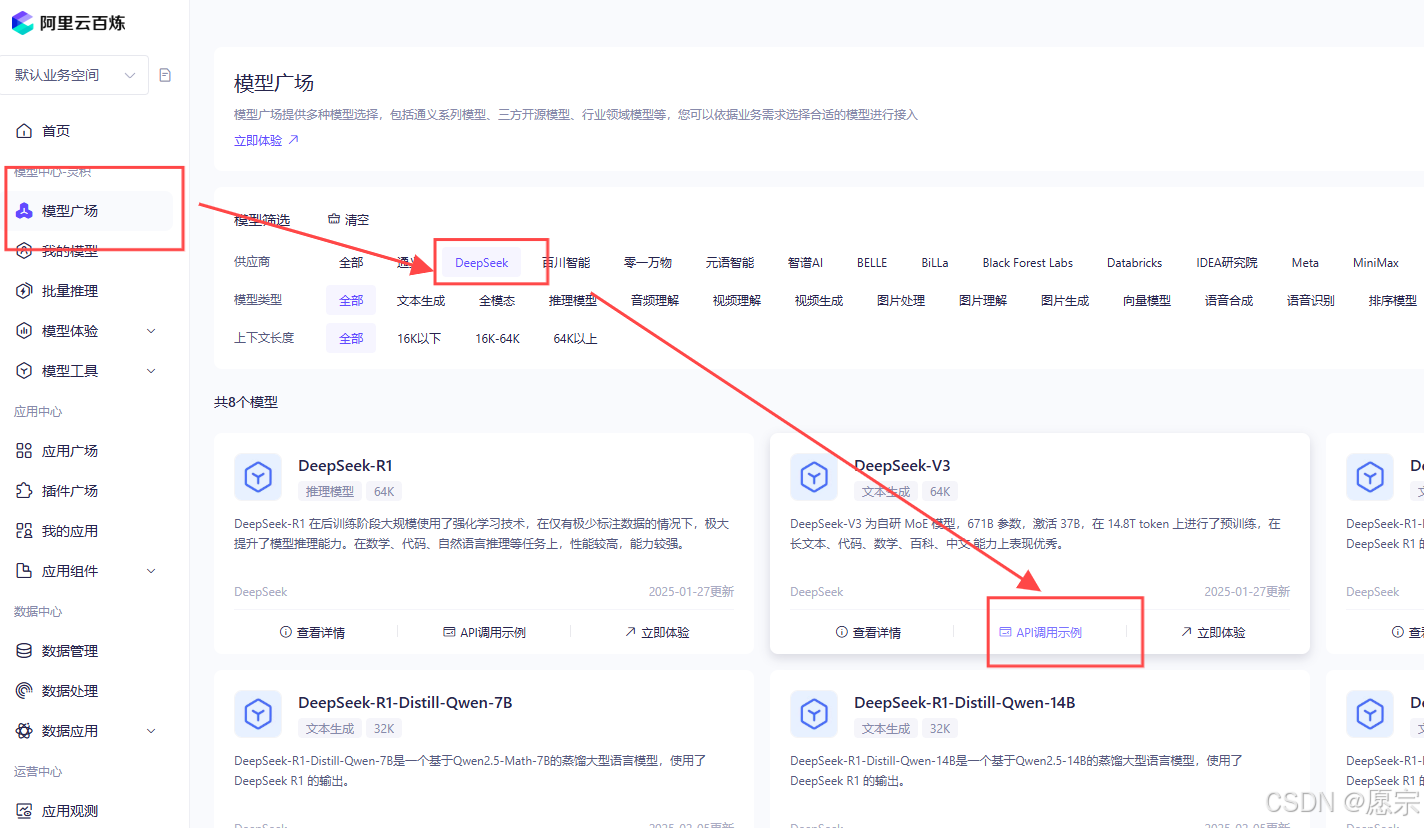Click the DeepSeek-R1 model card icon
1424x828 pixels.
(x=258, y=477)
